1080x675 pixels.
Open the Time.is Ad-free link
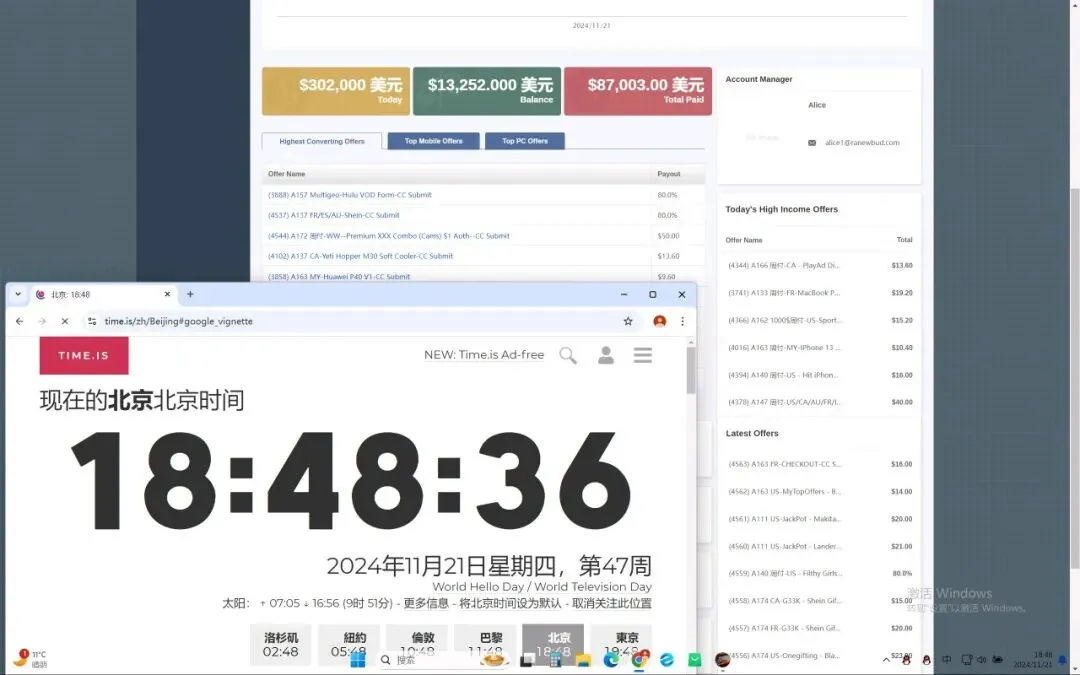(483, 355)
